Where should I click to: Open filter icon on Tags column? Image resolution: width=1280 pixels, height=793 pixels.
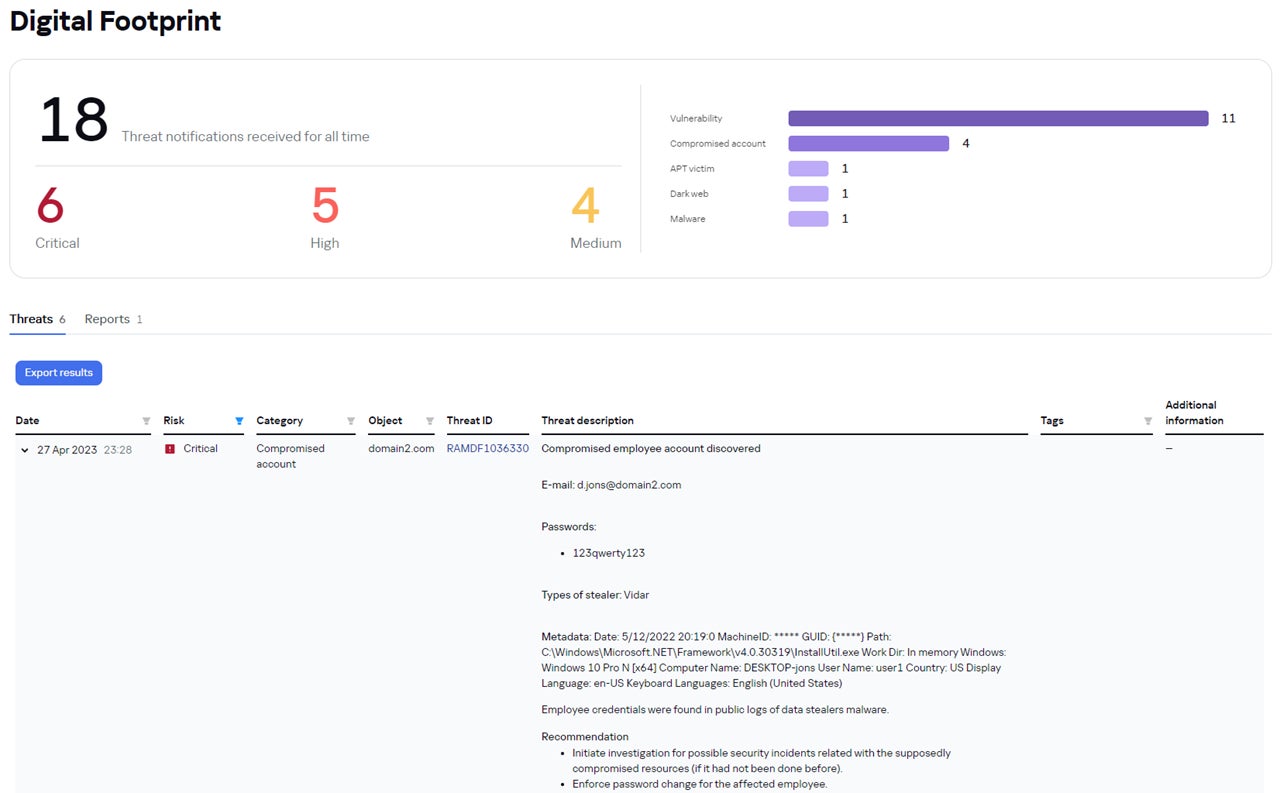[x=1148, y=421]
